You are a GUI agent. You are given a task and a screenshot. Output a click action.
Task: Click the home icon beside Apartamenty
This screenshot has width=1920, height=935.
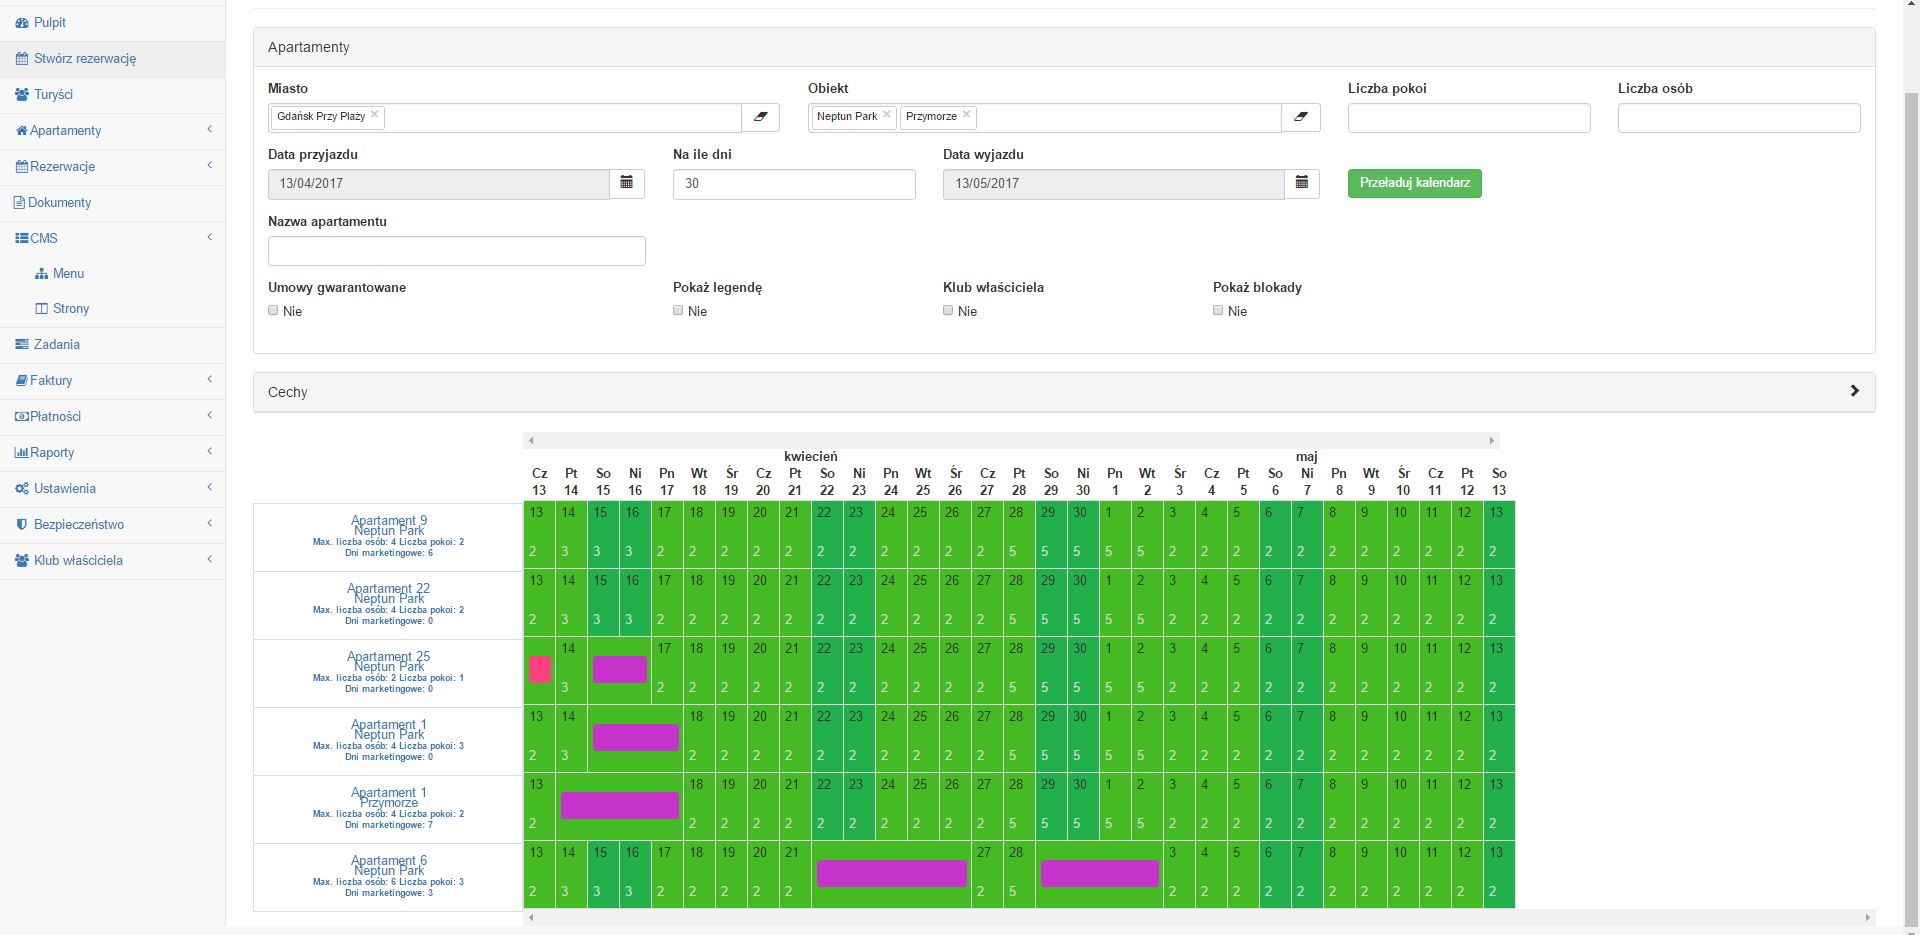click(21, 130)
